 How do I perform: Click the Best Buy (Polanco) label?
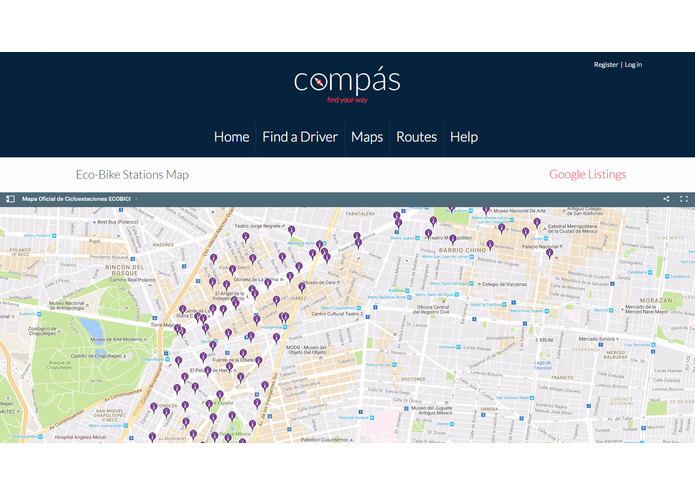[117, 222]
